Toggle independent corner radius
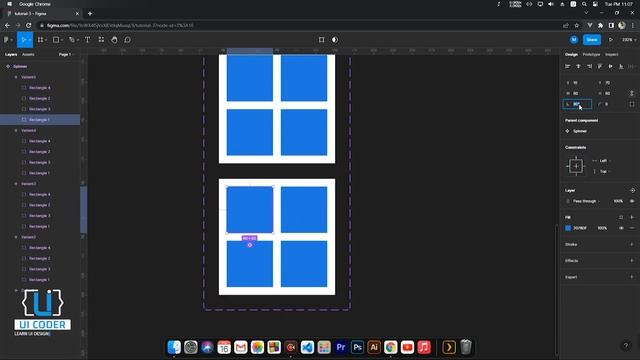 (x=632, y=104)
